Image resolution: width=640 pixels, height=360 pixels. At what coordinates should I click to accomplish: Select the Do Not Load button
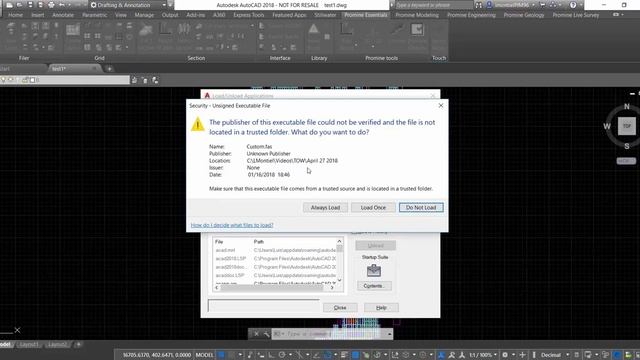pyautogui.click(x=421, y=207)
